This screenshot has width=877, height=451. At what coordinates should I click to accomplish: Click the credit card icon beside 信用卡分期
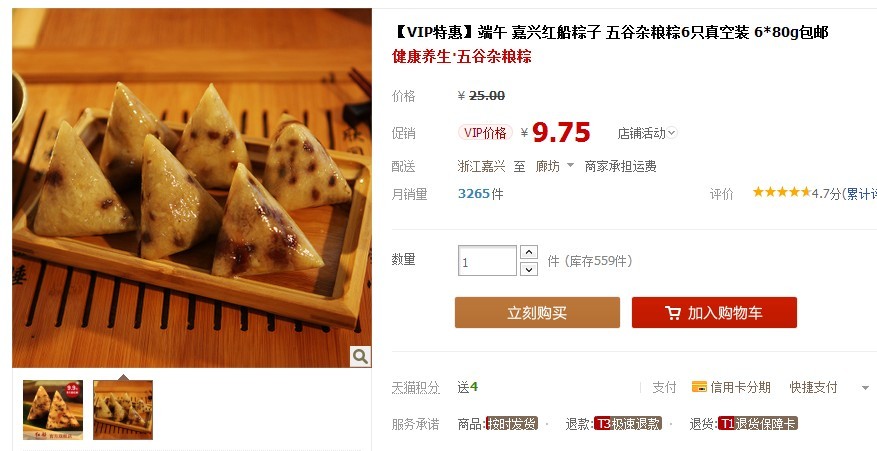pyautogui.click(x=699, y=387)
